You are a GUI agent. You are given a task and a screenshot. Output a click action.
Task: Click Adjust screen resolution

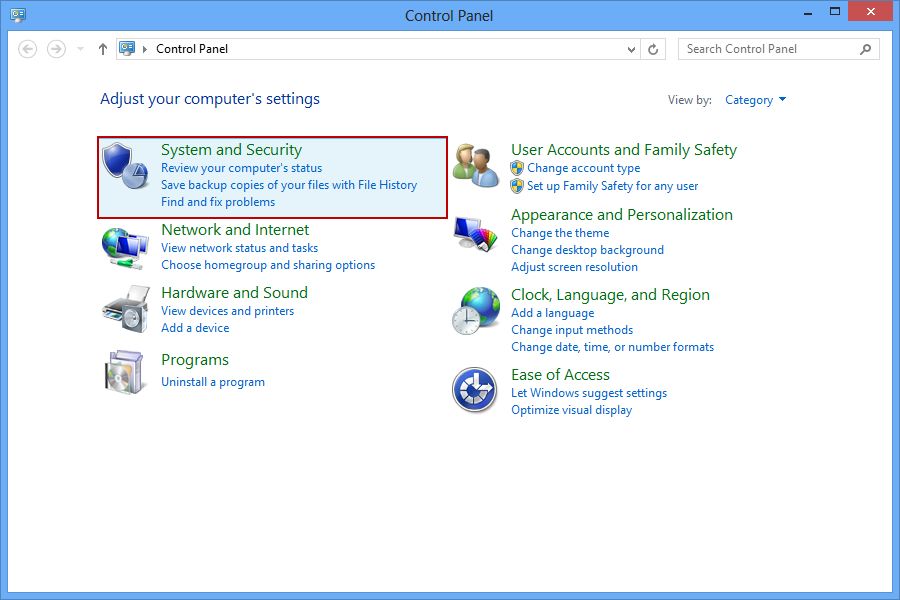click(575, 267)
